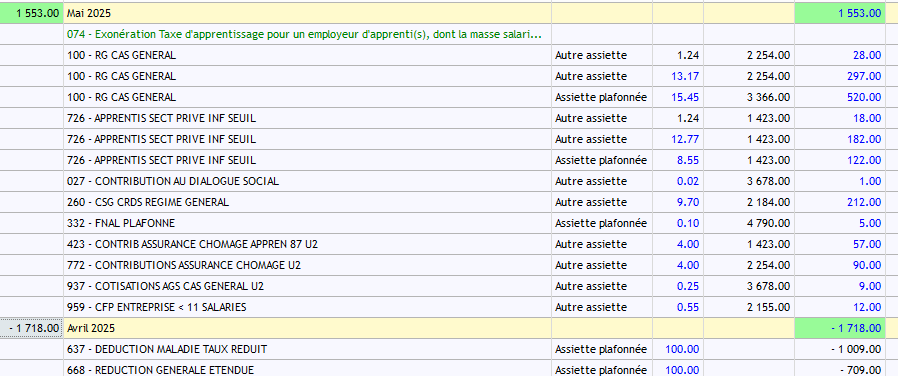Viewport: 898px width, 376px height.
Task: Click base 4 790.00 for FNAL PLAFONNE
Action: coord(769,223)
